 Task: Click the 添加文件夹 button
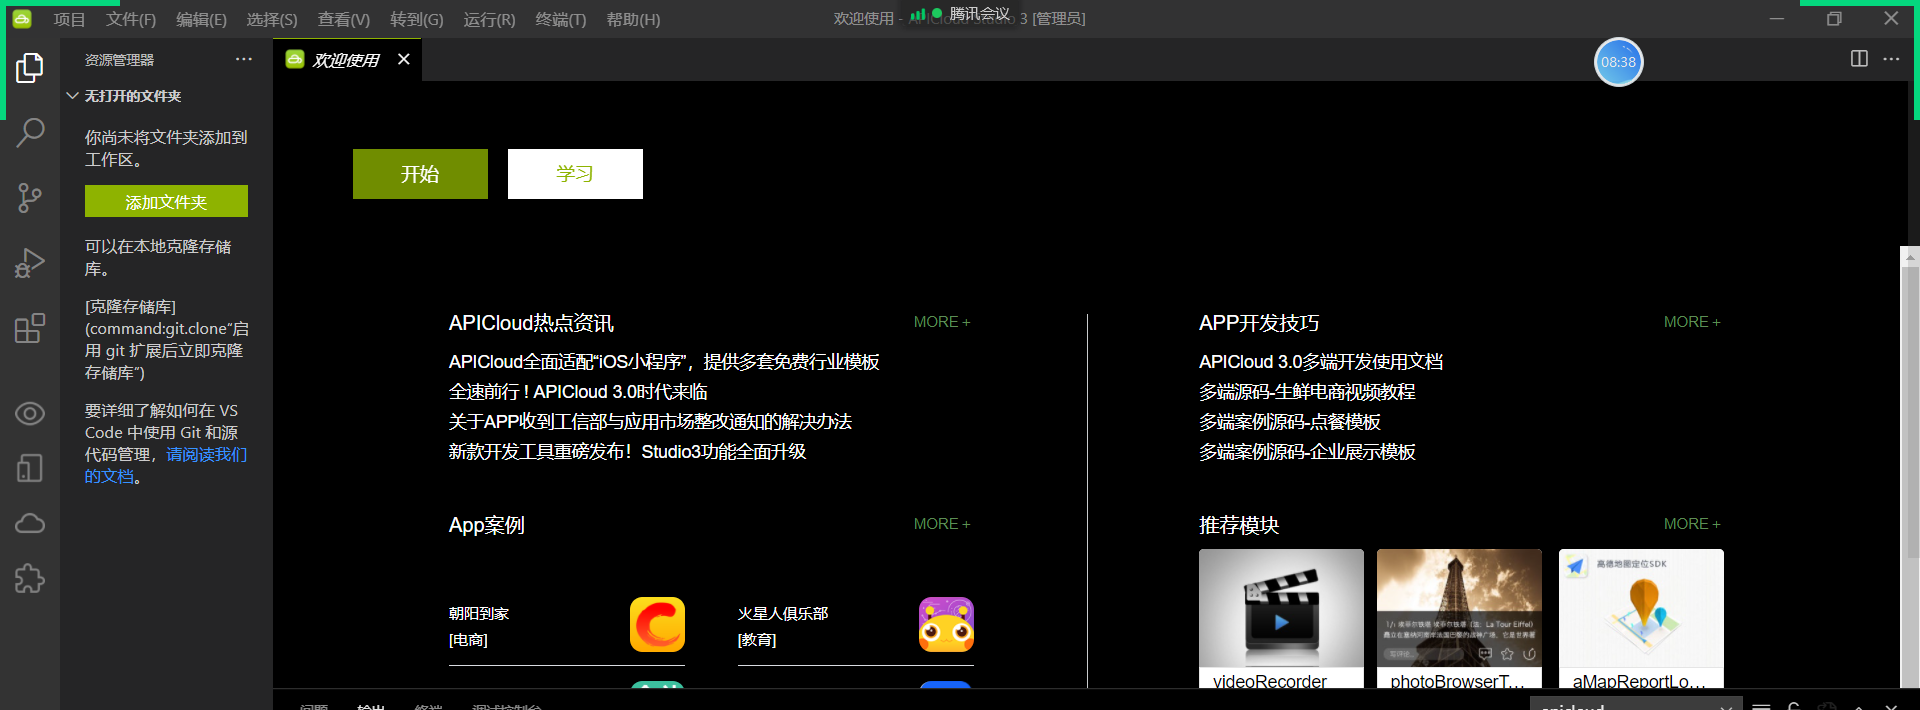[x=166, y=201]
